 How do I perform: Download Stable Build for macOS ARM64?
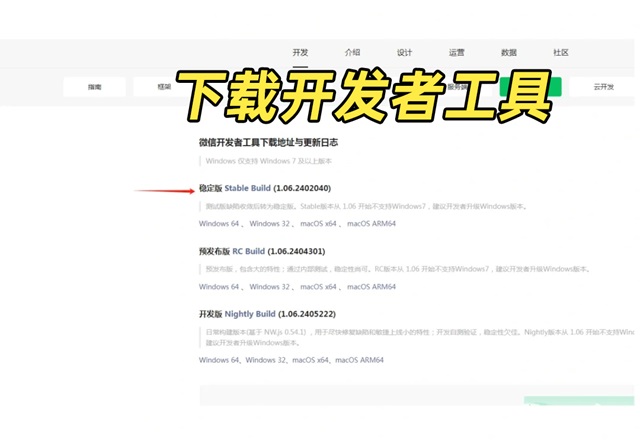pyautogui.click(x=371, y=224)
